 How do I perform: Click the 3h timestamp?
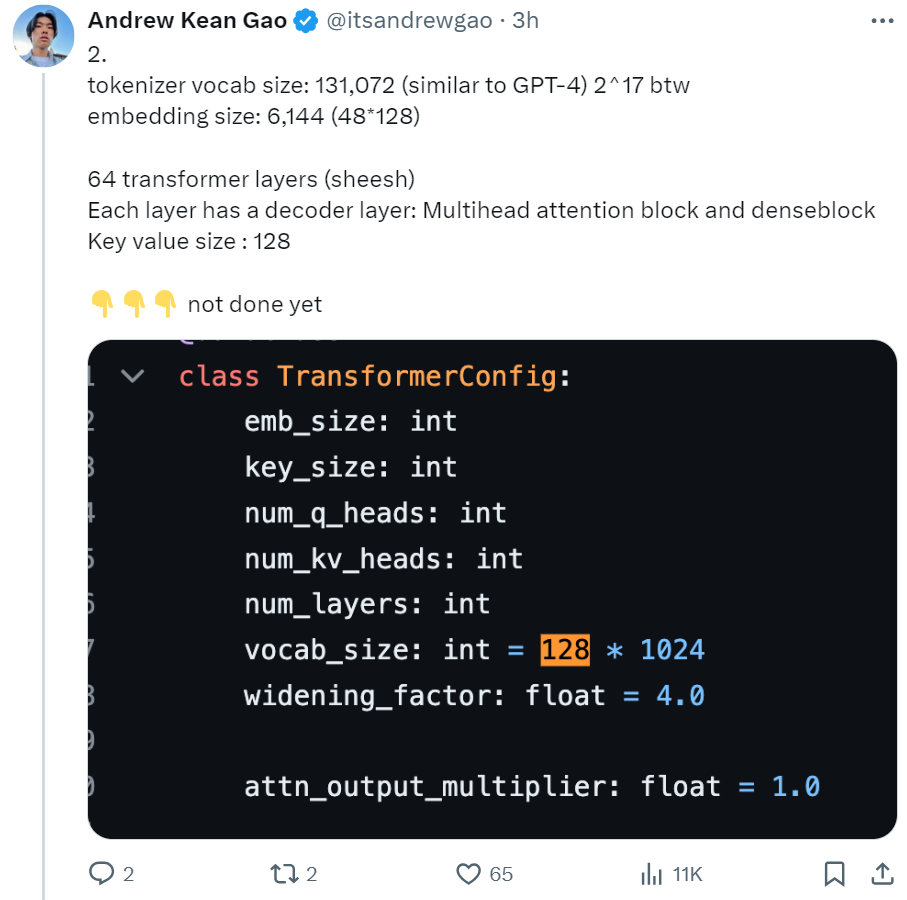[x=525, y=21]
